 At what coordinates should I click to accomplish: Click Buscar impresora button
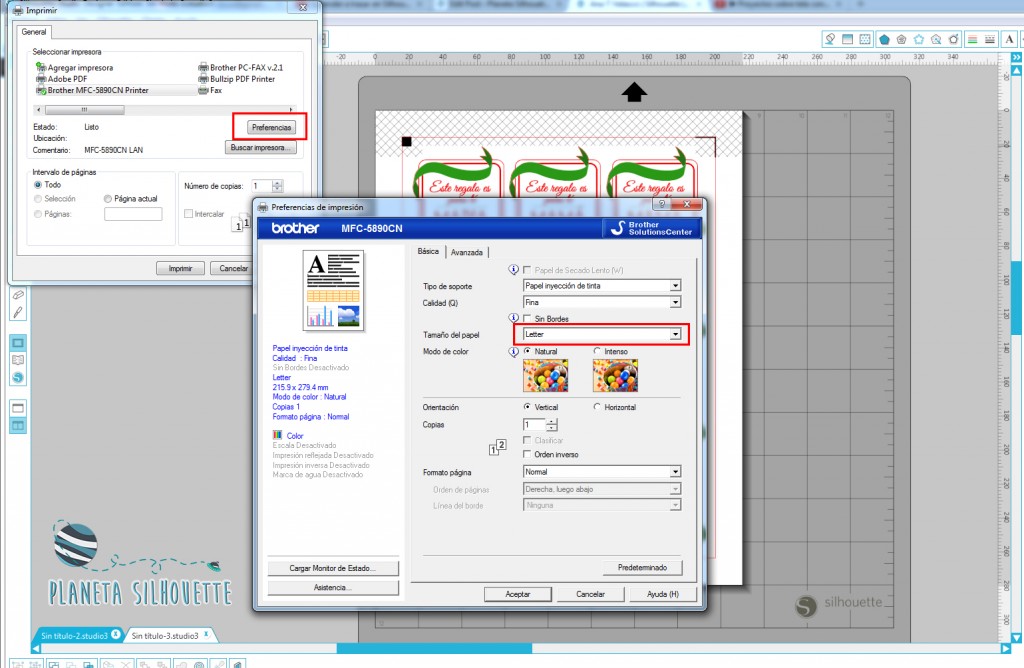point(261,148)
